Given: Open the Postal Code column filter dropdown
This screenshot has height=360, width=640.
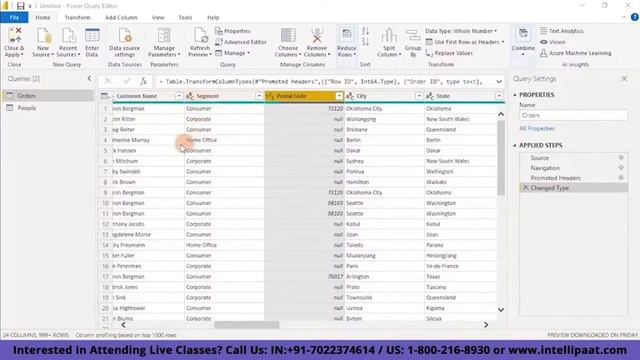Looking at the screenshot, I should pos(339,96).
